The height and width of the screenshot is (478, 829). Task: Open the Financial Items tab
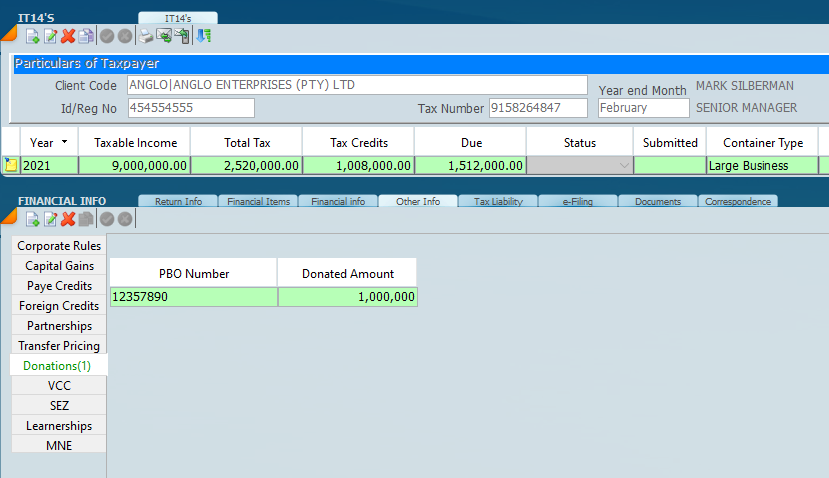pos(258,202)
